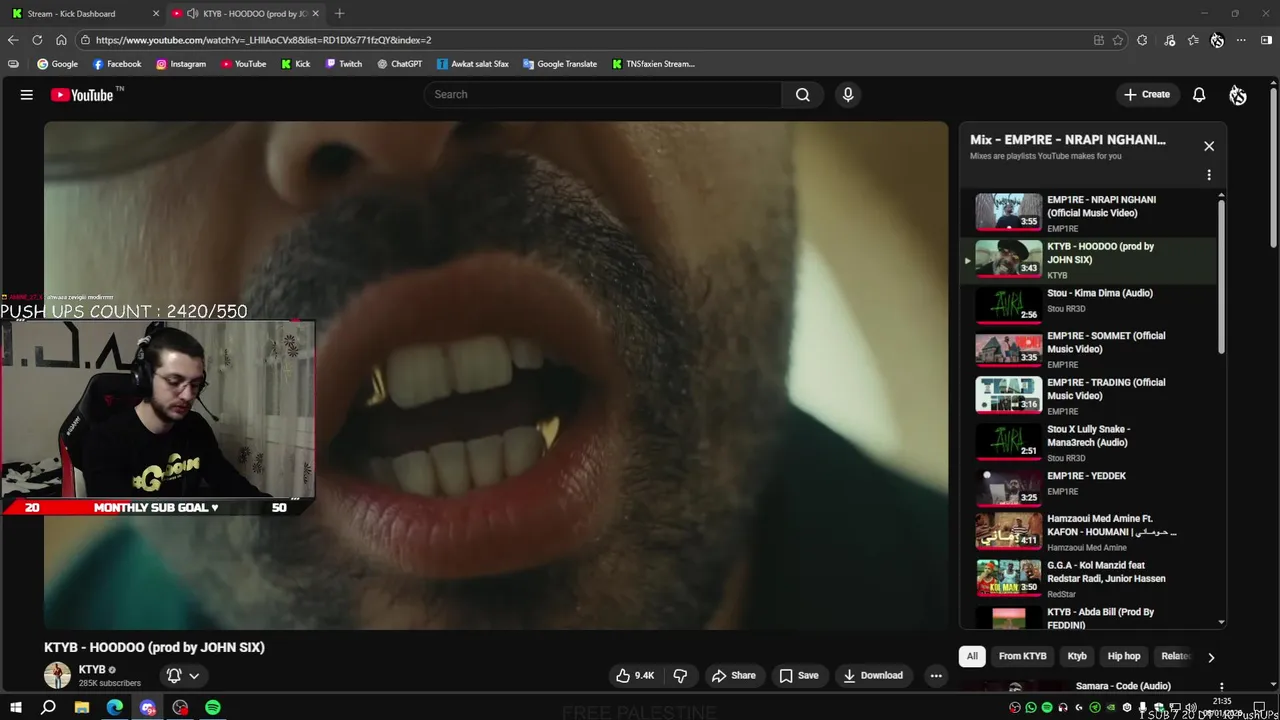Viewport: 1280px width, 720px height.
Task: Play EMP1RE - TRADING from playlist
Action: (1090, 396)
